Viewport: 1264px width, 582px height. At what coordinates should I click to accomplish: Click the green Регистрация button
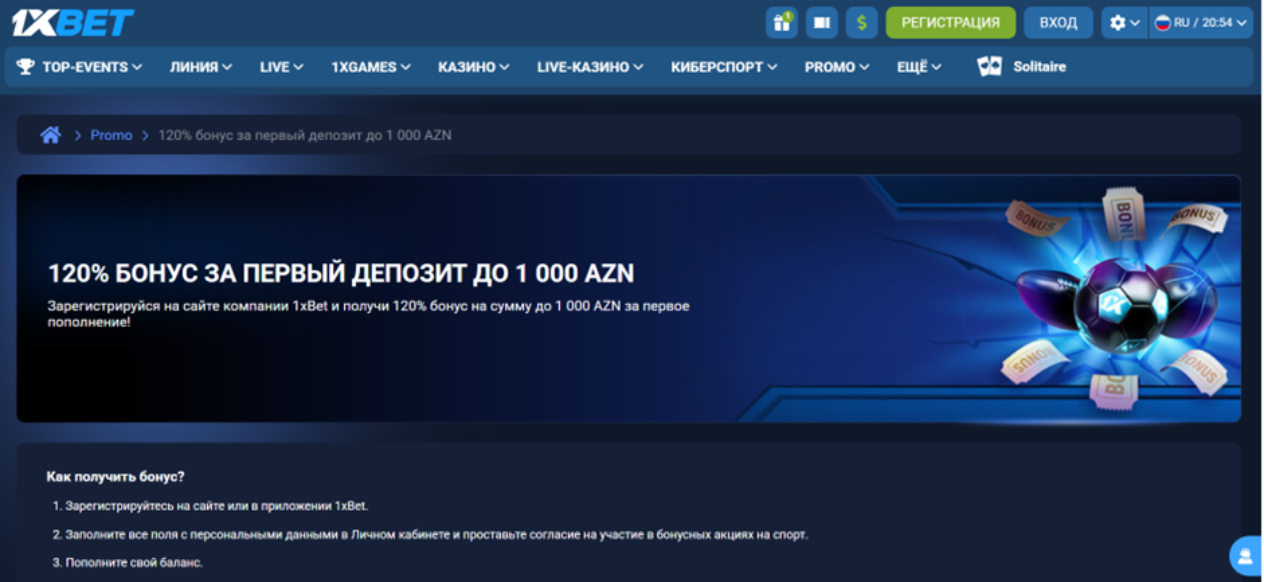point(950,22)
